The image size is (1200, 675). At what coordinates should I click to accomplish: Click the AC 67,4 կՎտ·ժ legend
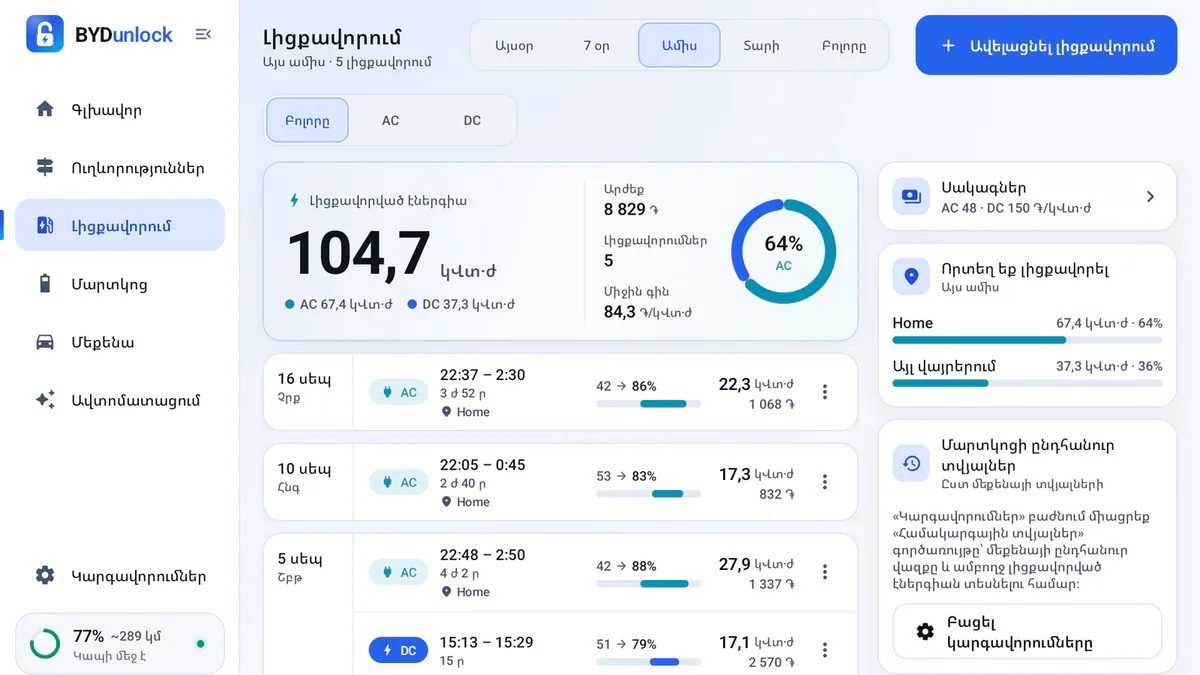339,304
